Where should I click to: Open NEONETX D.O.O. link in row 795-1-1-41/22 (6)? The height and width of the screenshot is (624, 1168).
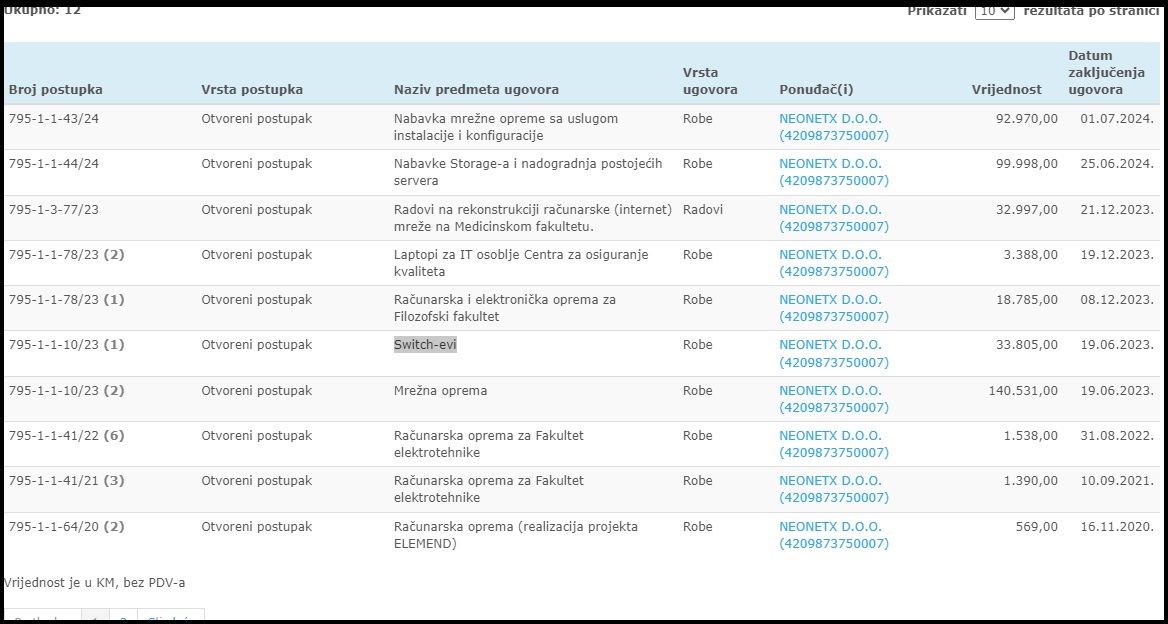click(834, 445)
